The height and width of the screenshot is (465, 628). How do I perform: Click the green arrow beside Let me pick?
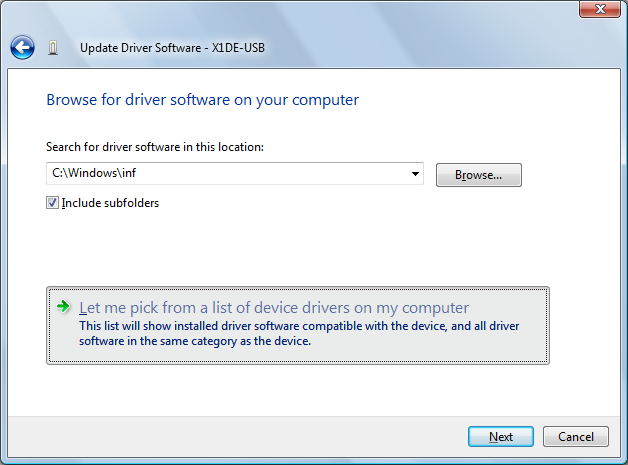point(63,307)
